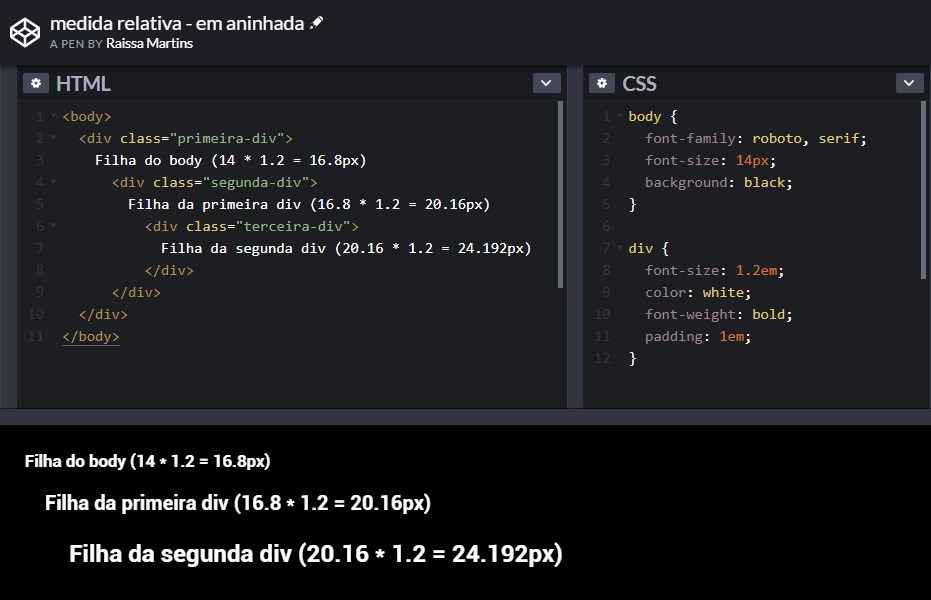Click the horizontal divider above preview pane
Image resolution: width=931 pixels, height=600 pixels.
[x=466, y=417]
